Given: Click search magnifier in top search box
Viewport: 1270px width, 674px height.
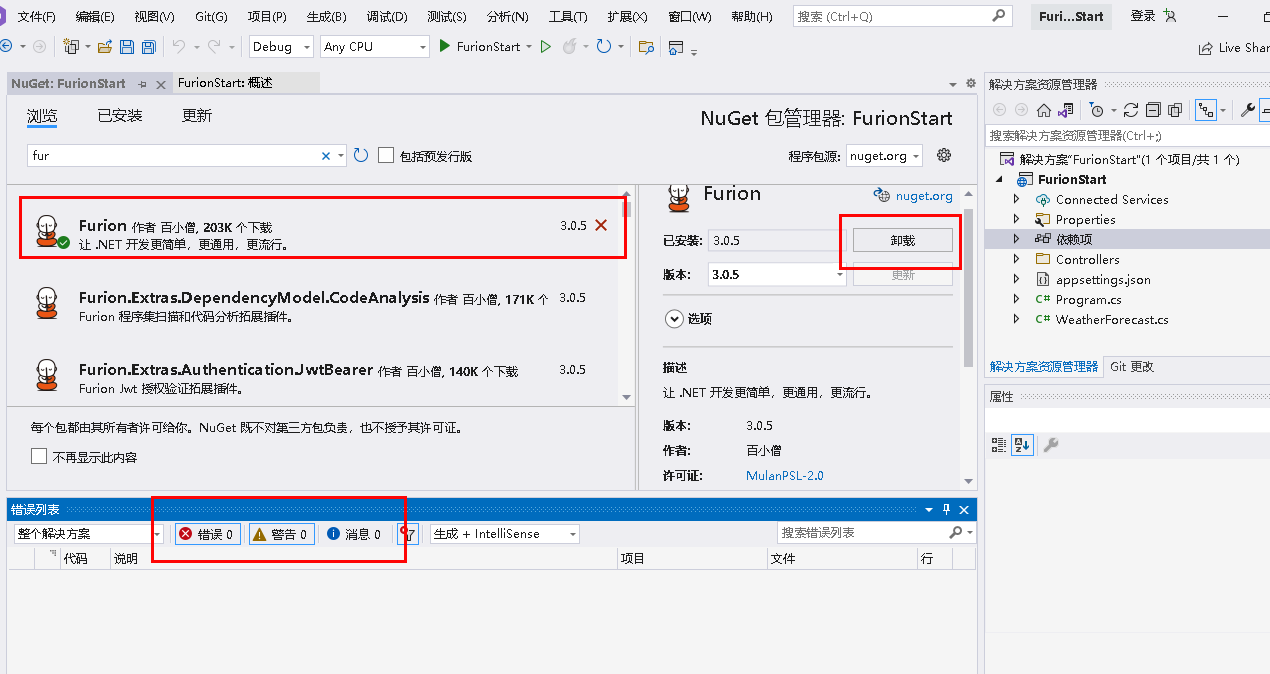Looking at the screenshot, I should (998, 16).
